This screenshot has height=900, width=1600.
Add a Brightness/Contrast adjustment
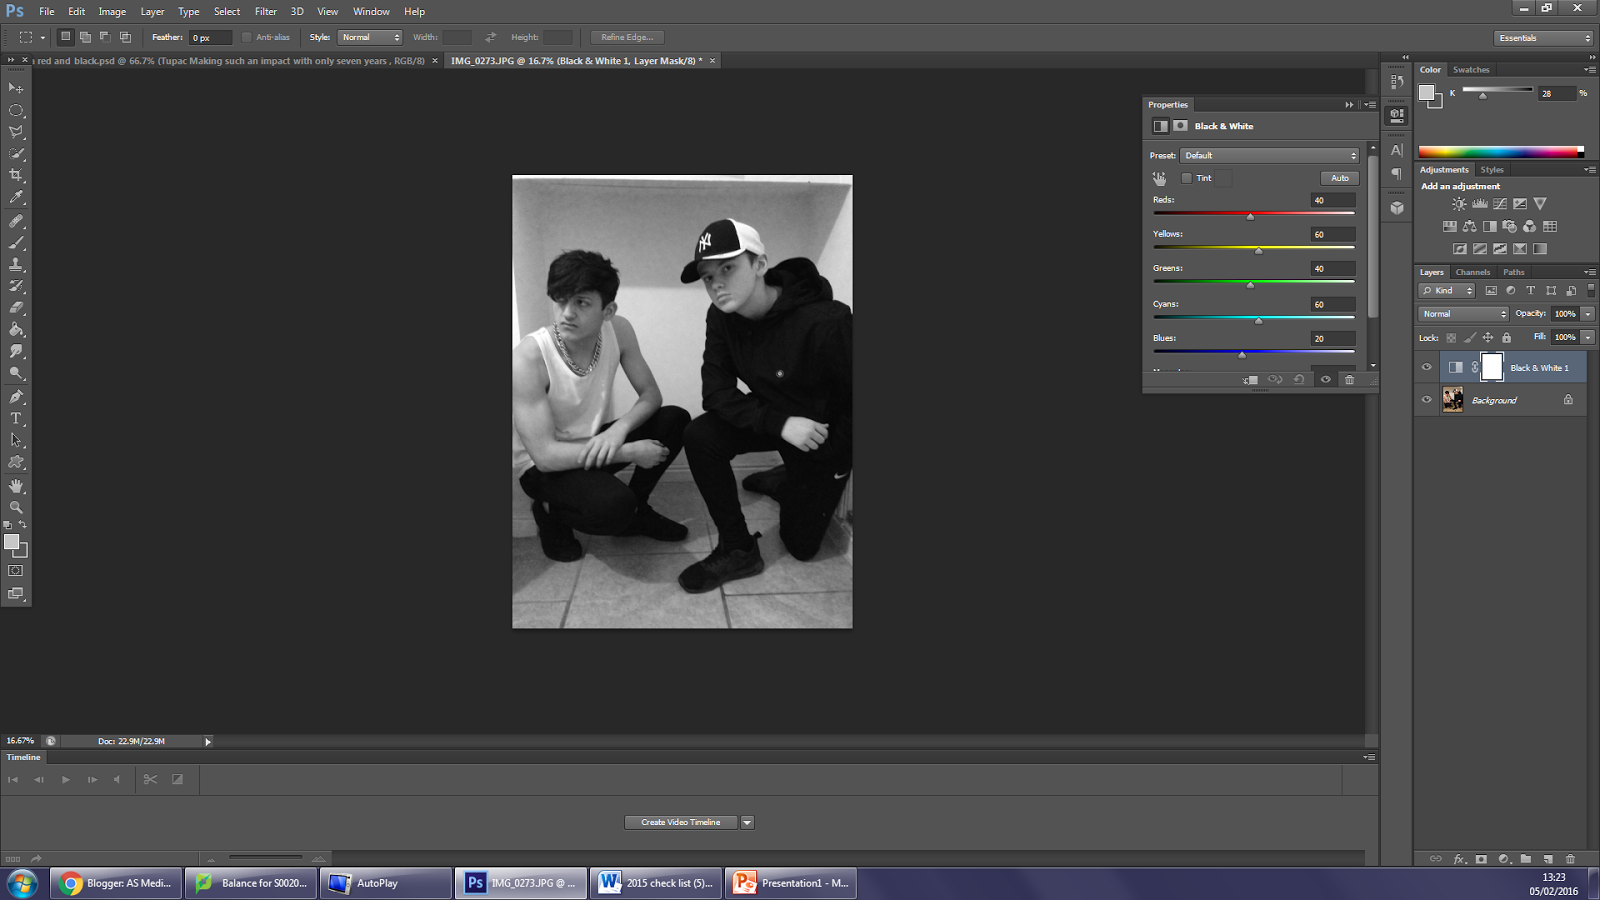click(x=1460, y=204)
